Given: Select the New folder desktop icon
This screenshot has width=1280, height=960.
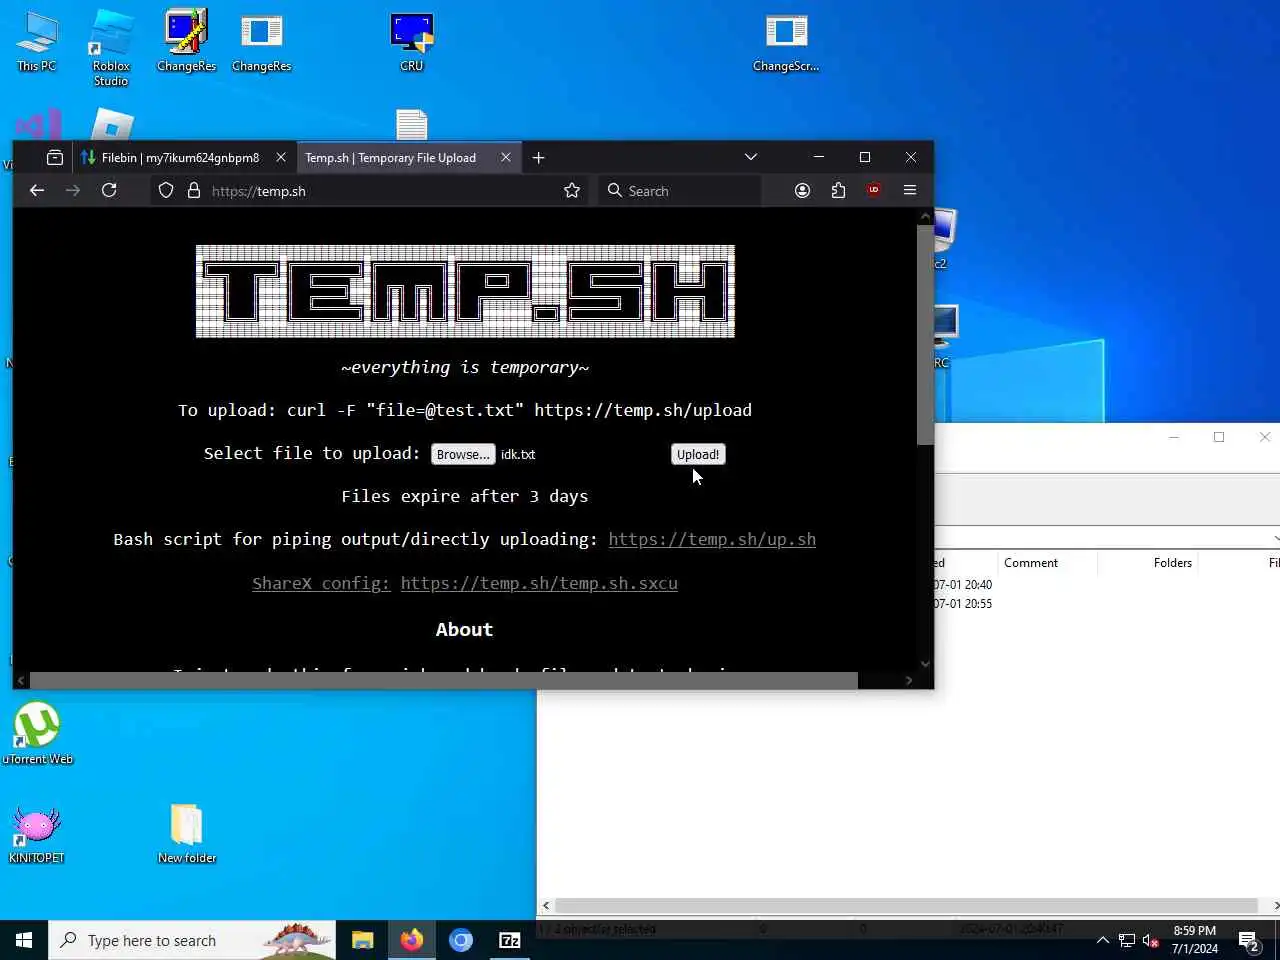Looking at the screenshot, I should click(187, 834).
